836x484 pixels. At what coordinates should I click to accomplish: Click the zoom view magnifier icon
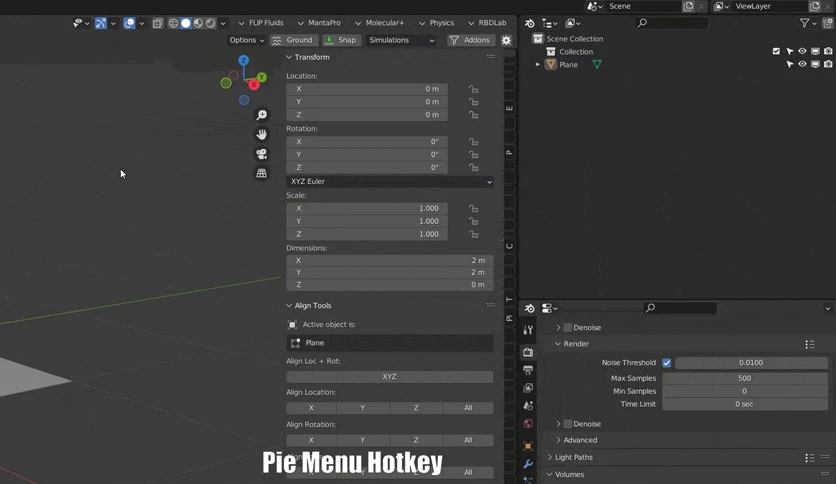click(261, 115)
